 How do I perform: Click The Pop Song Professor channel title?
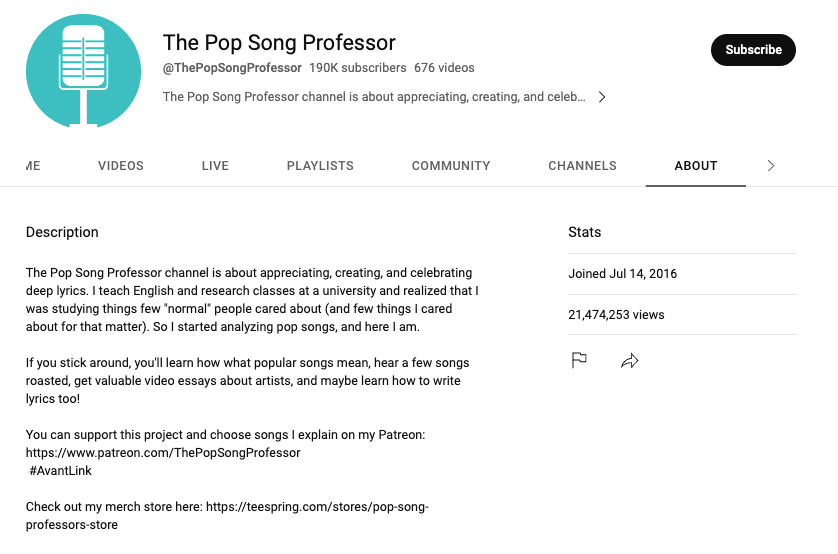[x=279, y=42]
